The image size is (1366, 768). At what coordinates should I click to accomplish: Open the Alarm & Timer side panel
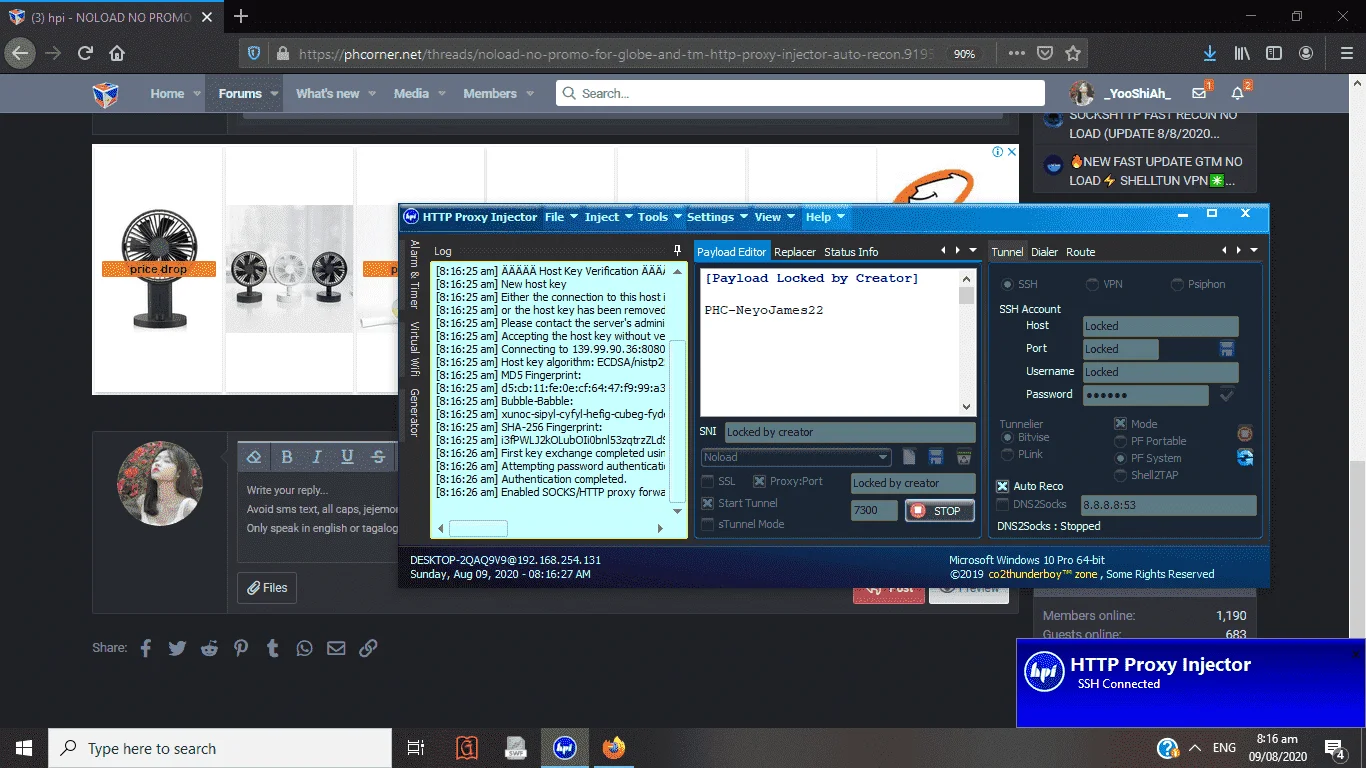click(415, 273)
